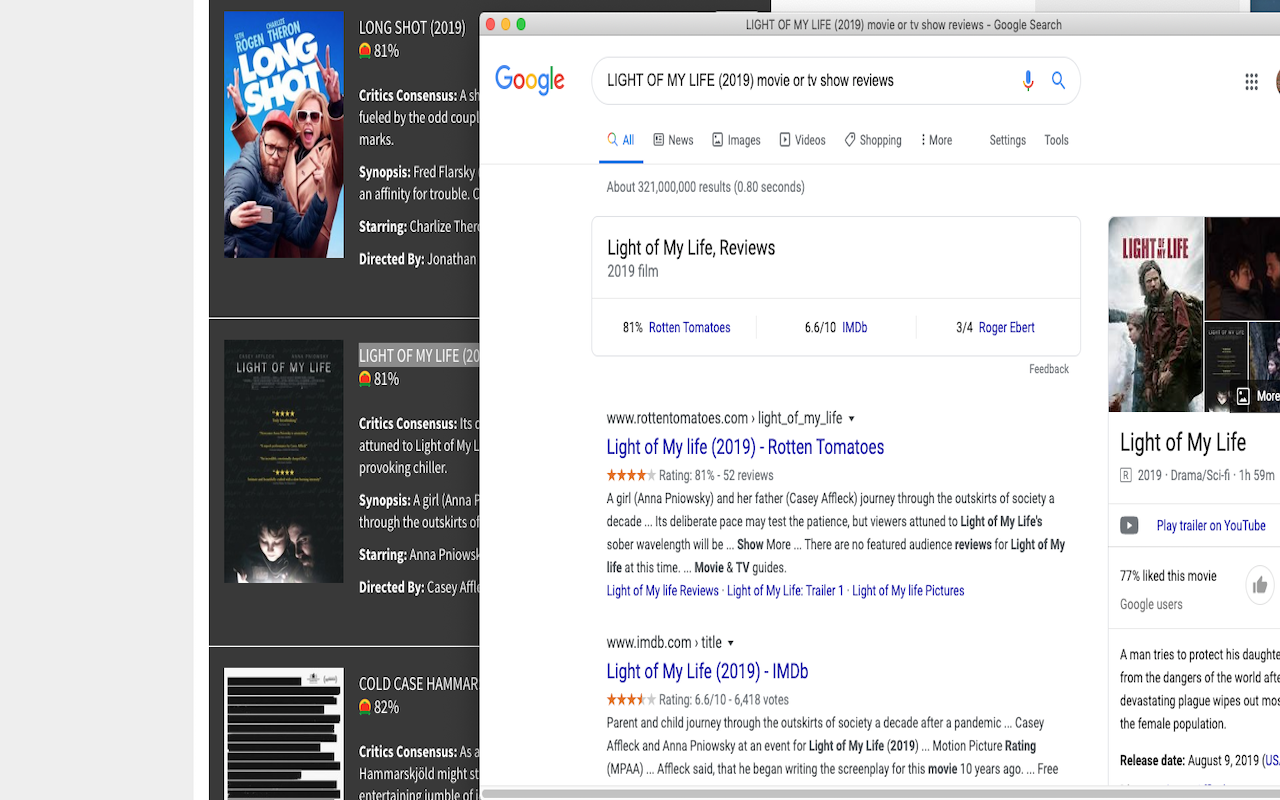Screen dimensions: 1280x800
Task: Open Light of My Life: Trailer 1 sublink
Action: (x=785, y=591)
